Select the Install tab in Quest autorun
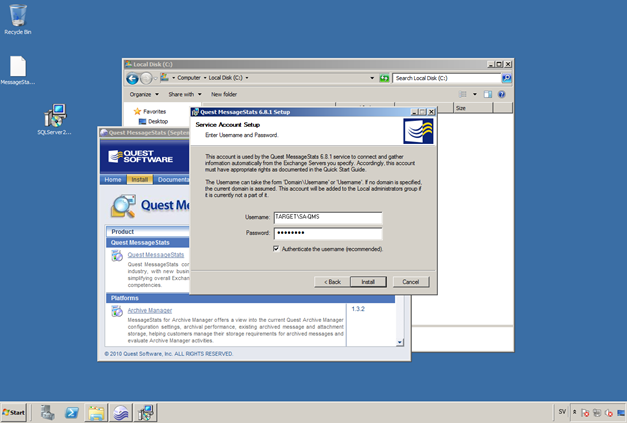Viewport: 627px width, 423px height. coord(140,180)
